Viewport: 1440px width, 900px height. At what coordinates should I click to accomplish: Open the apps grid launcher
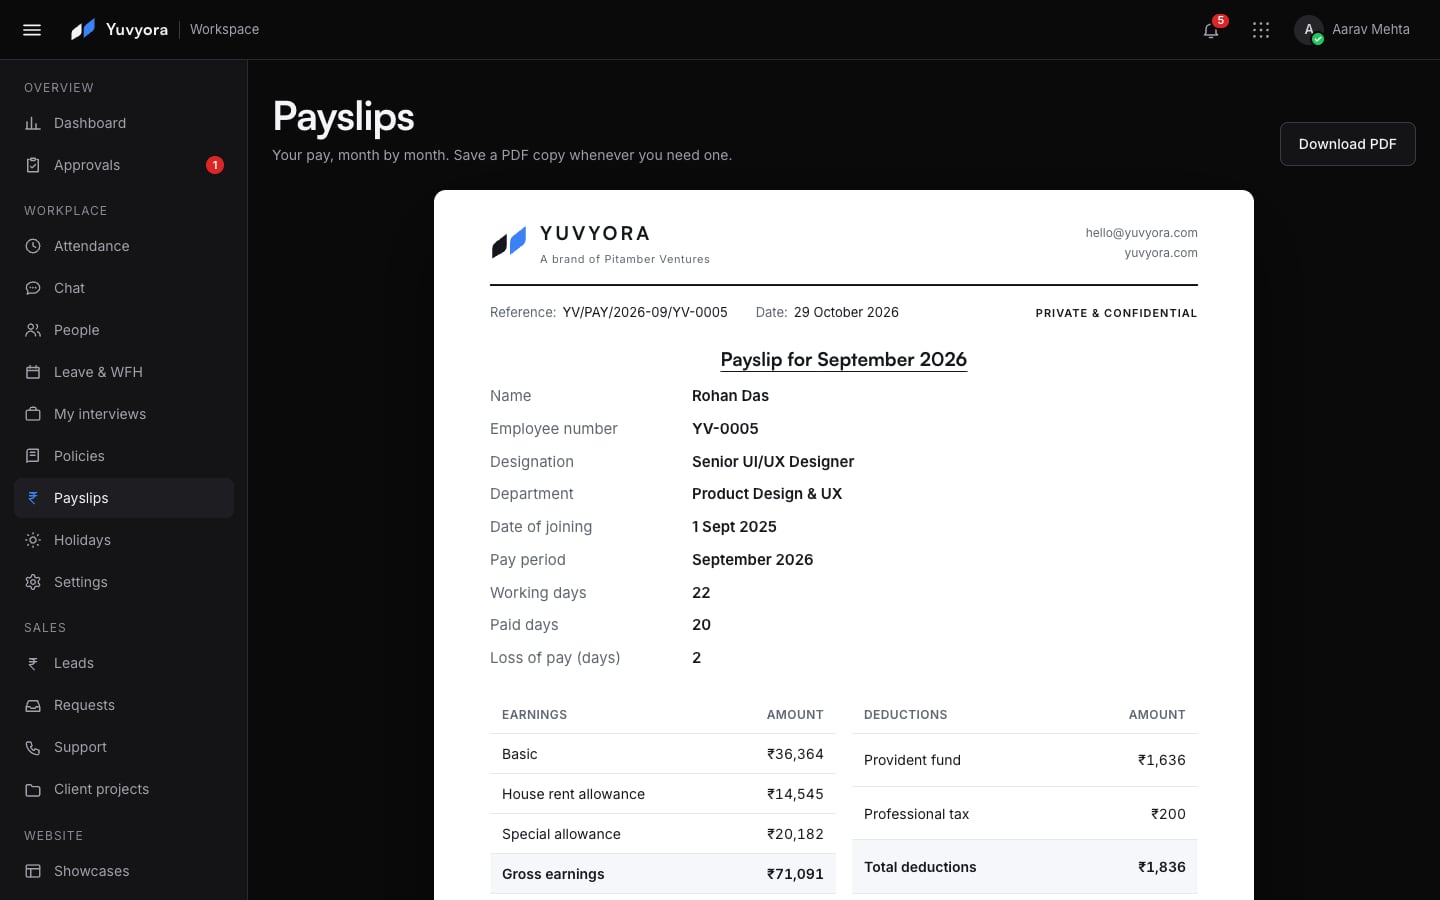[1261, 30]
